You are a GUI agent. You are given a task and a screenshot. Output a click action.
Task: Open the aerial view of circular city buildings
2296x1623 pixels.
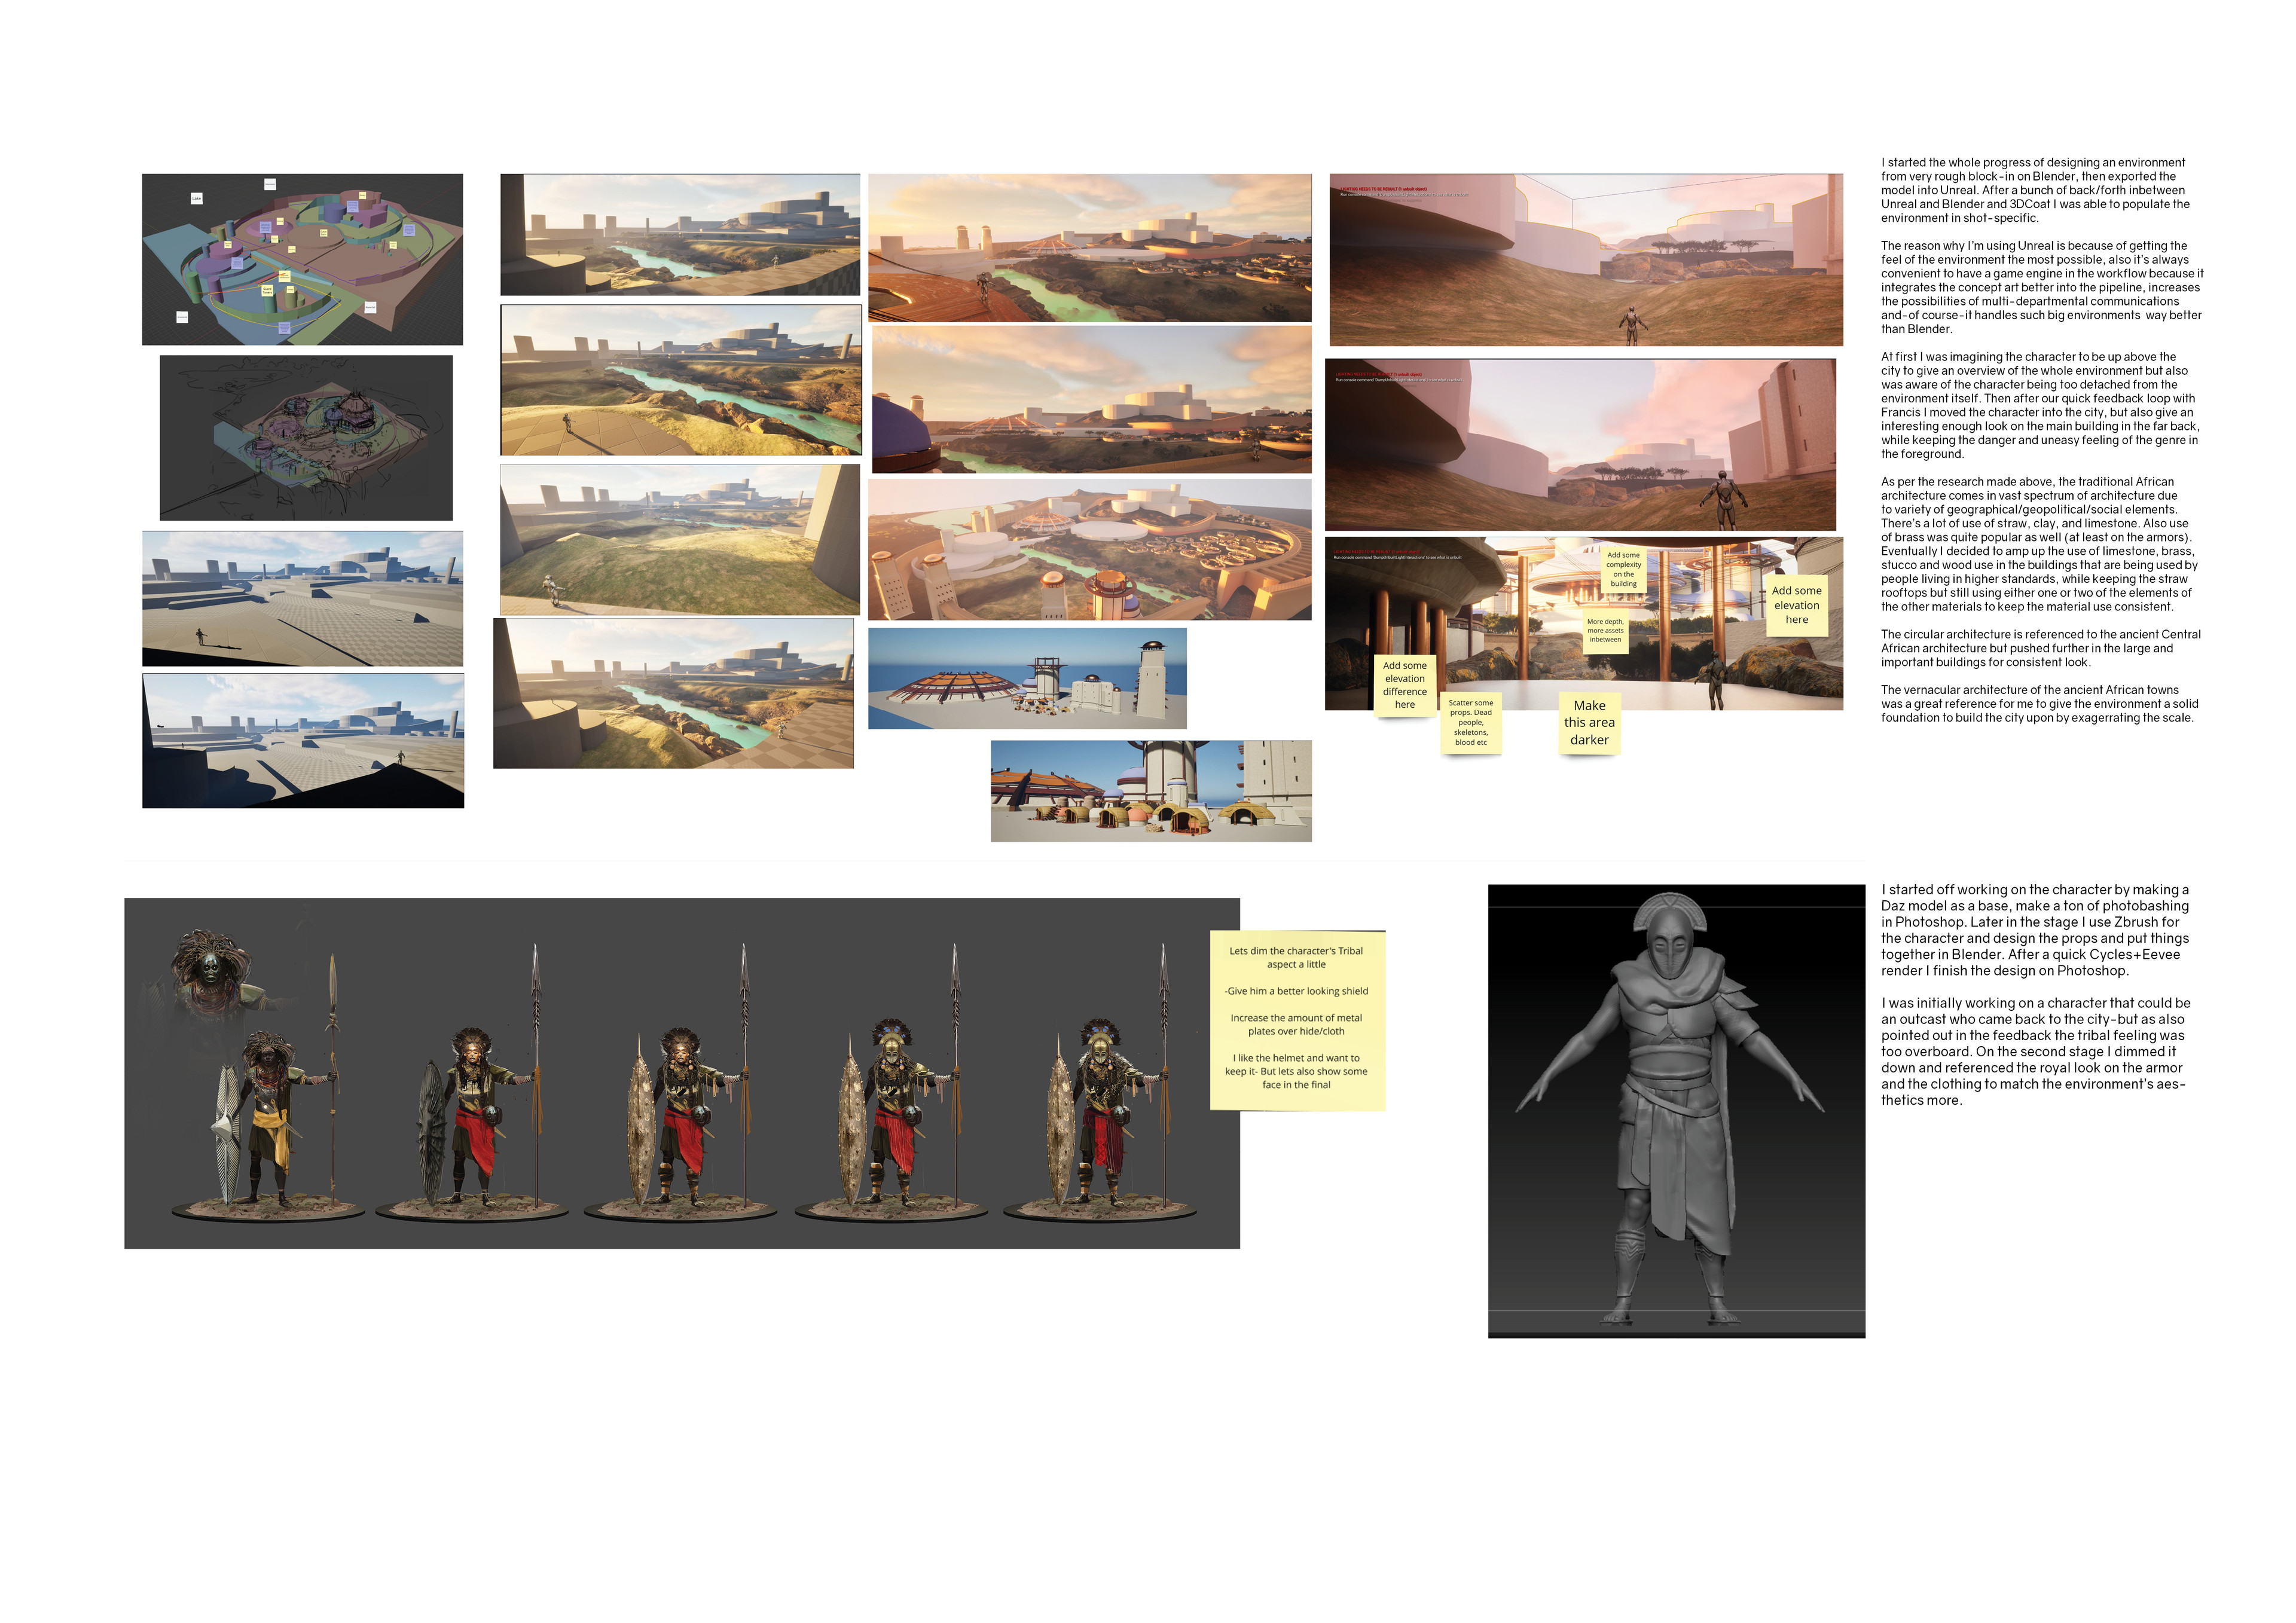coord(1090,549)
